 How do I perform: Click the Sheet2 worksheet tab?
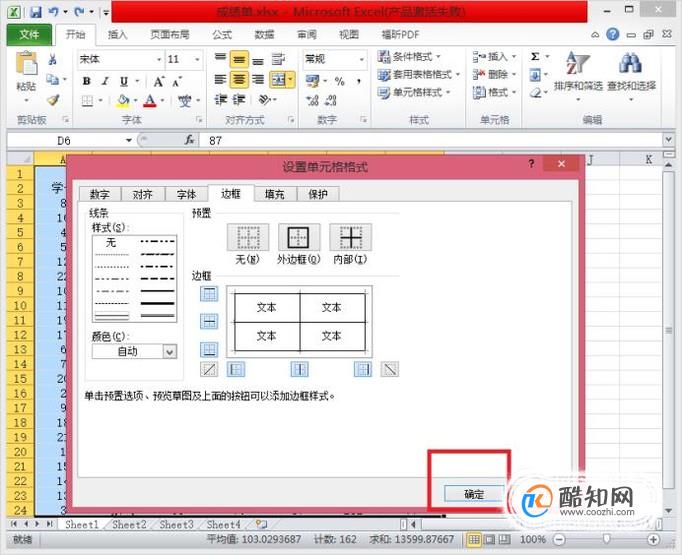tap(129, 525)
